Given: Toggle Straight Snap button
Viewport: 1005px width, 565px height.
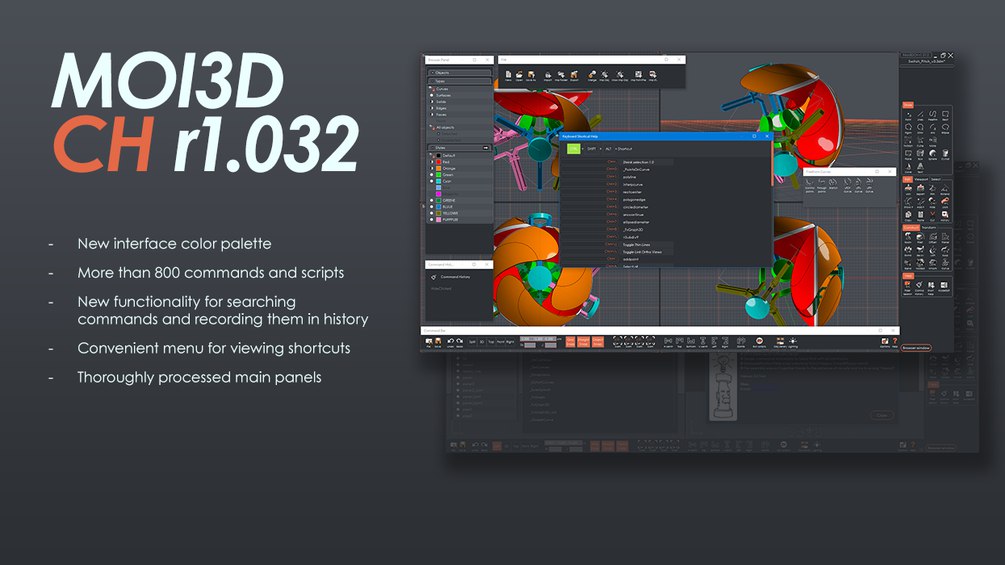Looking at the screenshot, I should tap(583, 342).
